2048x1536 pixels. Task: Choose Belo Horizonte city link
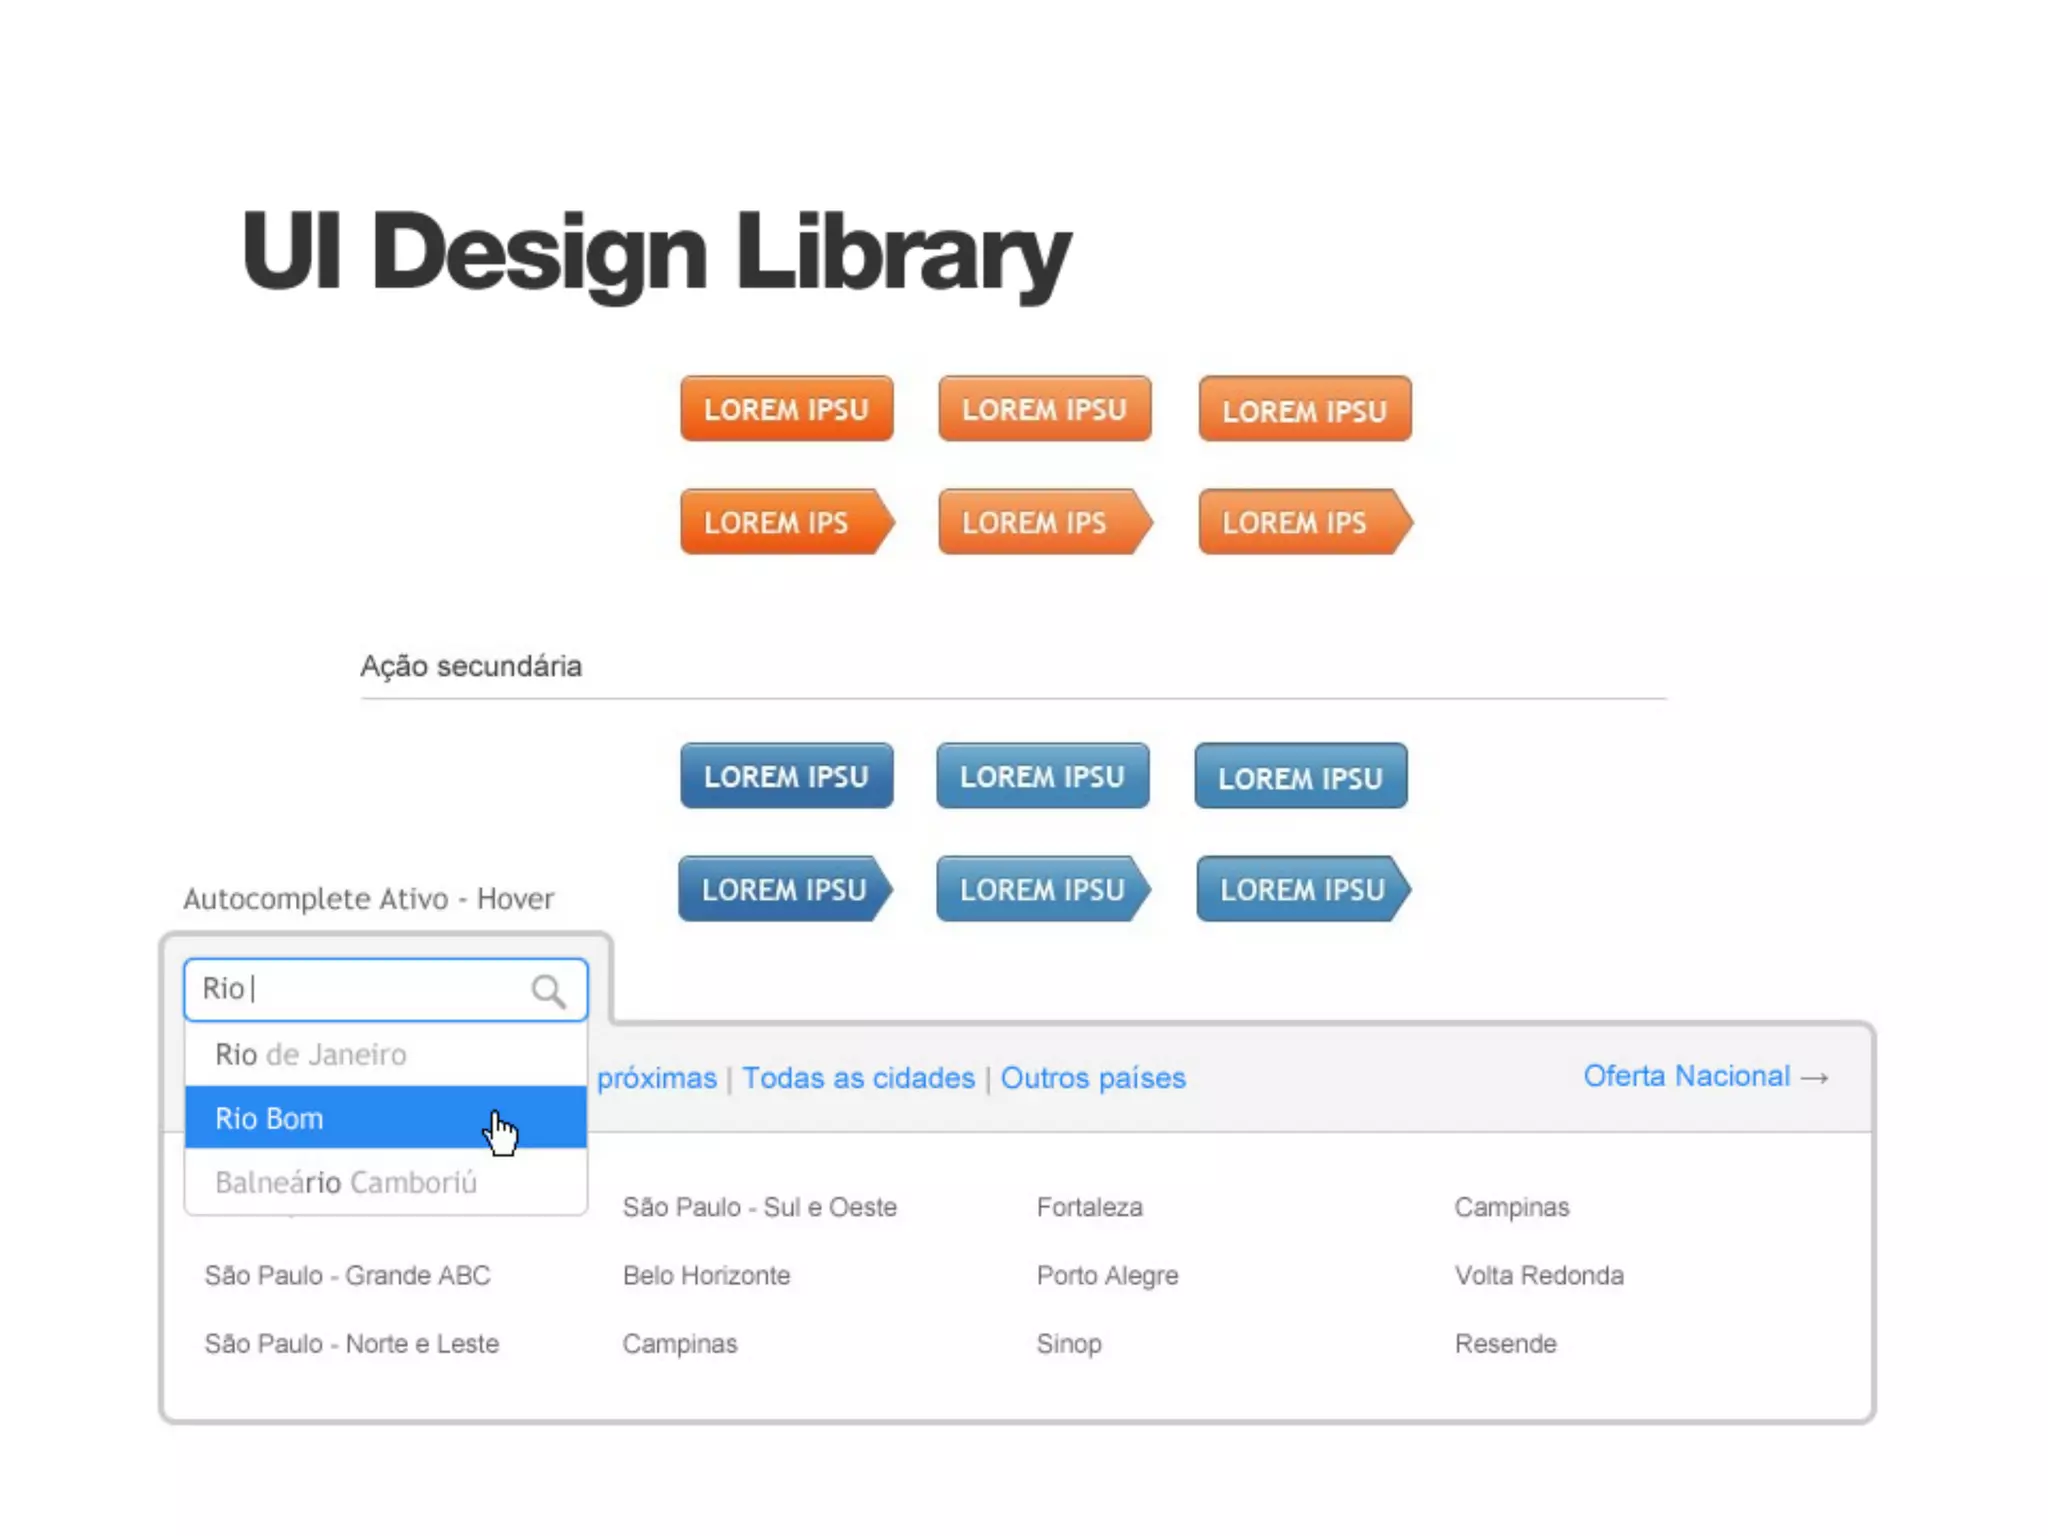pyautogui.click(x=706, y=1275)
